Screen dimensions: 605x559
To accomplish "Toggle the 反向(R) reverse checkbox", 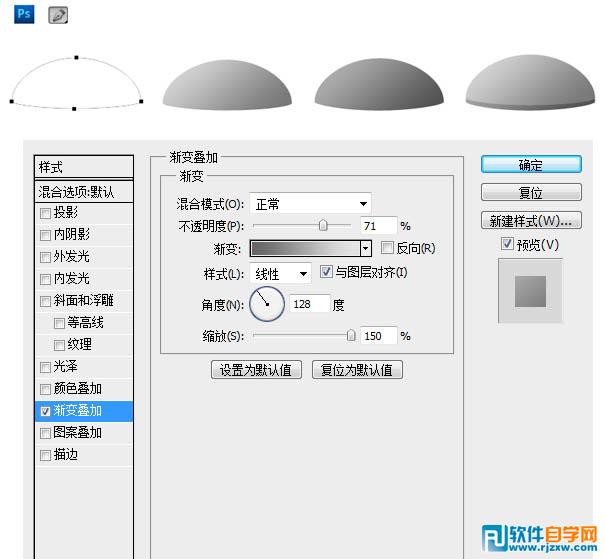I will [x=387, y=248].
